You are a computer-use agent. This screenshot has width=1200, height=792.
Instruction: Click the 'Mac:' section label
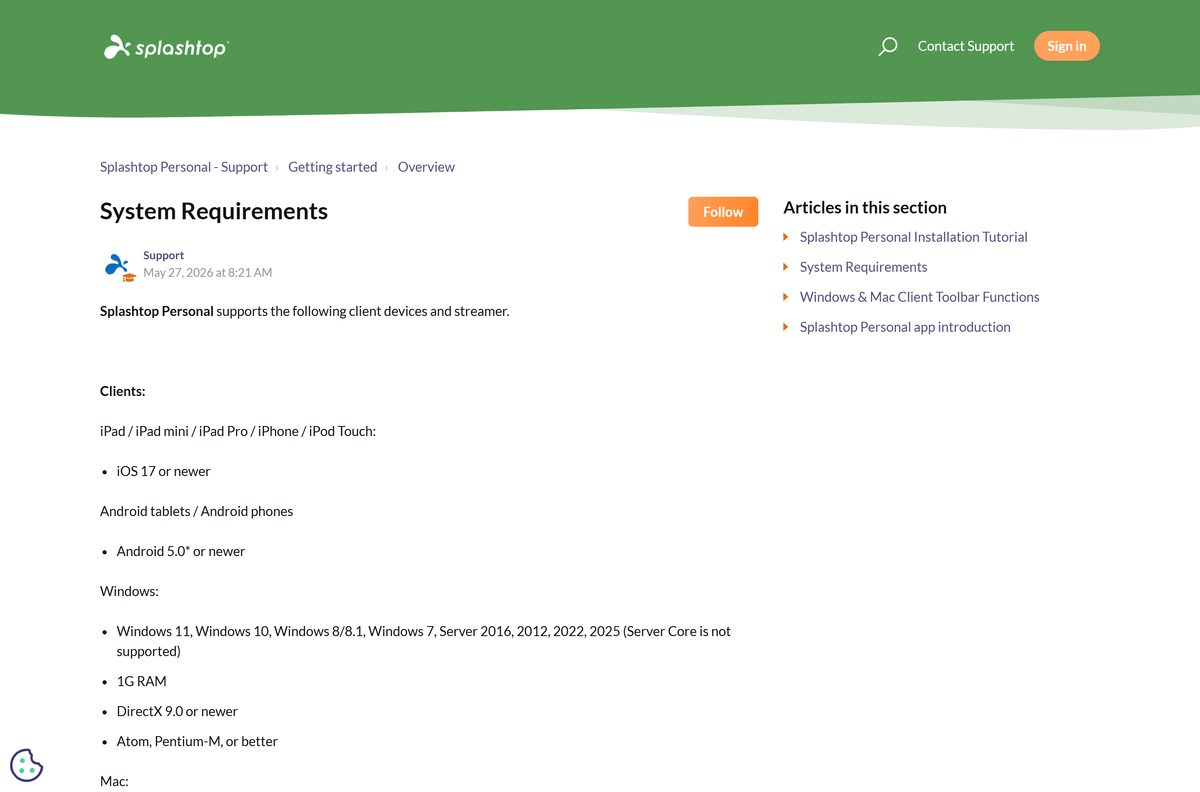(114, 781)
